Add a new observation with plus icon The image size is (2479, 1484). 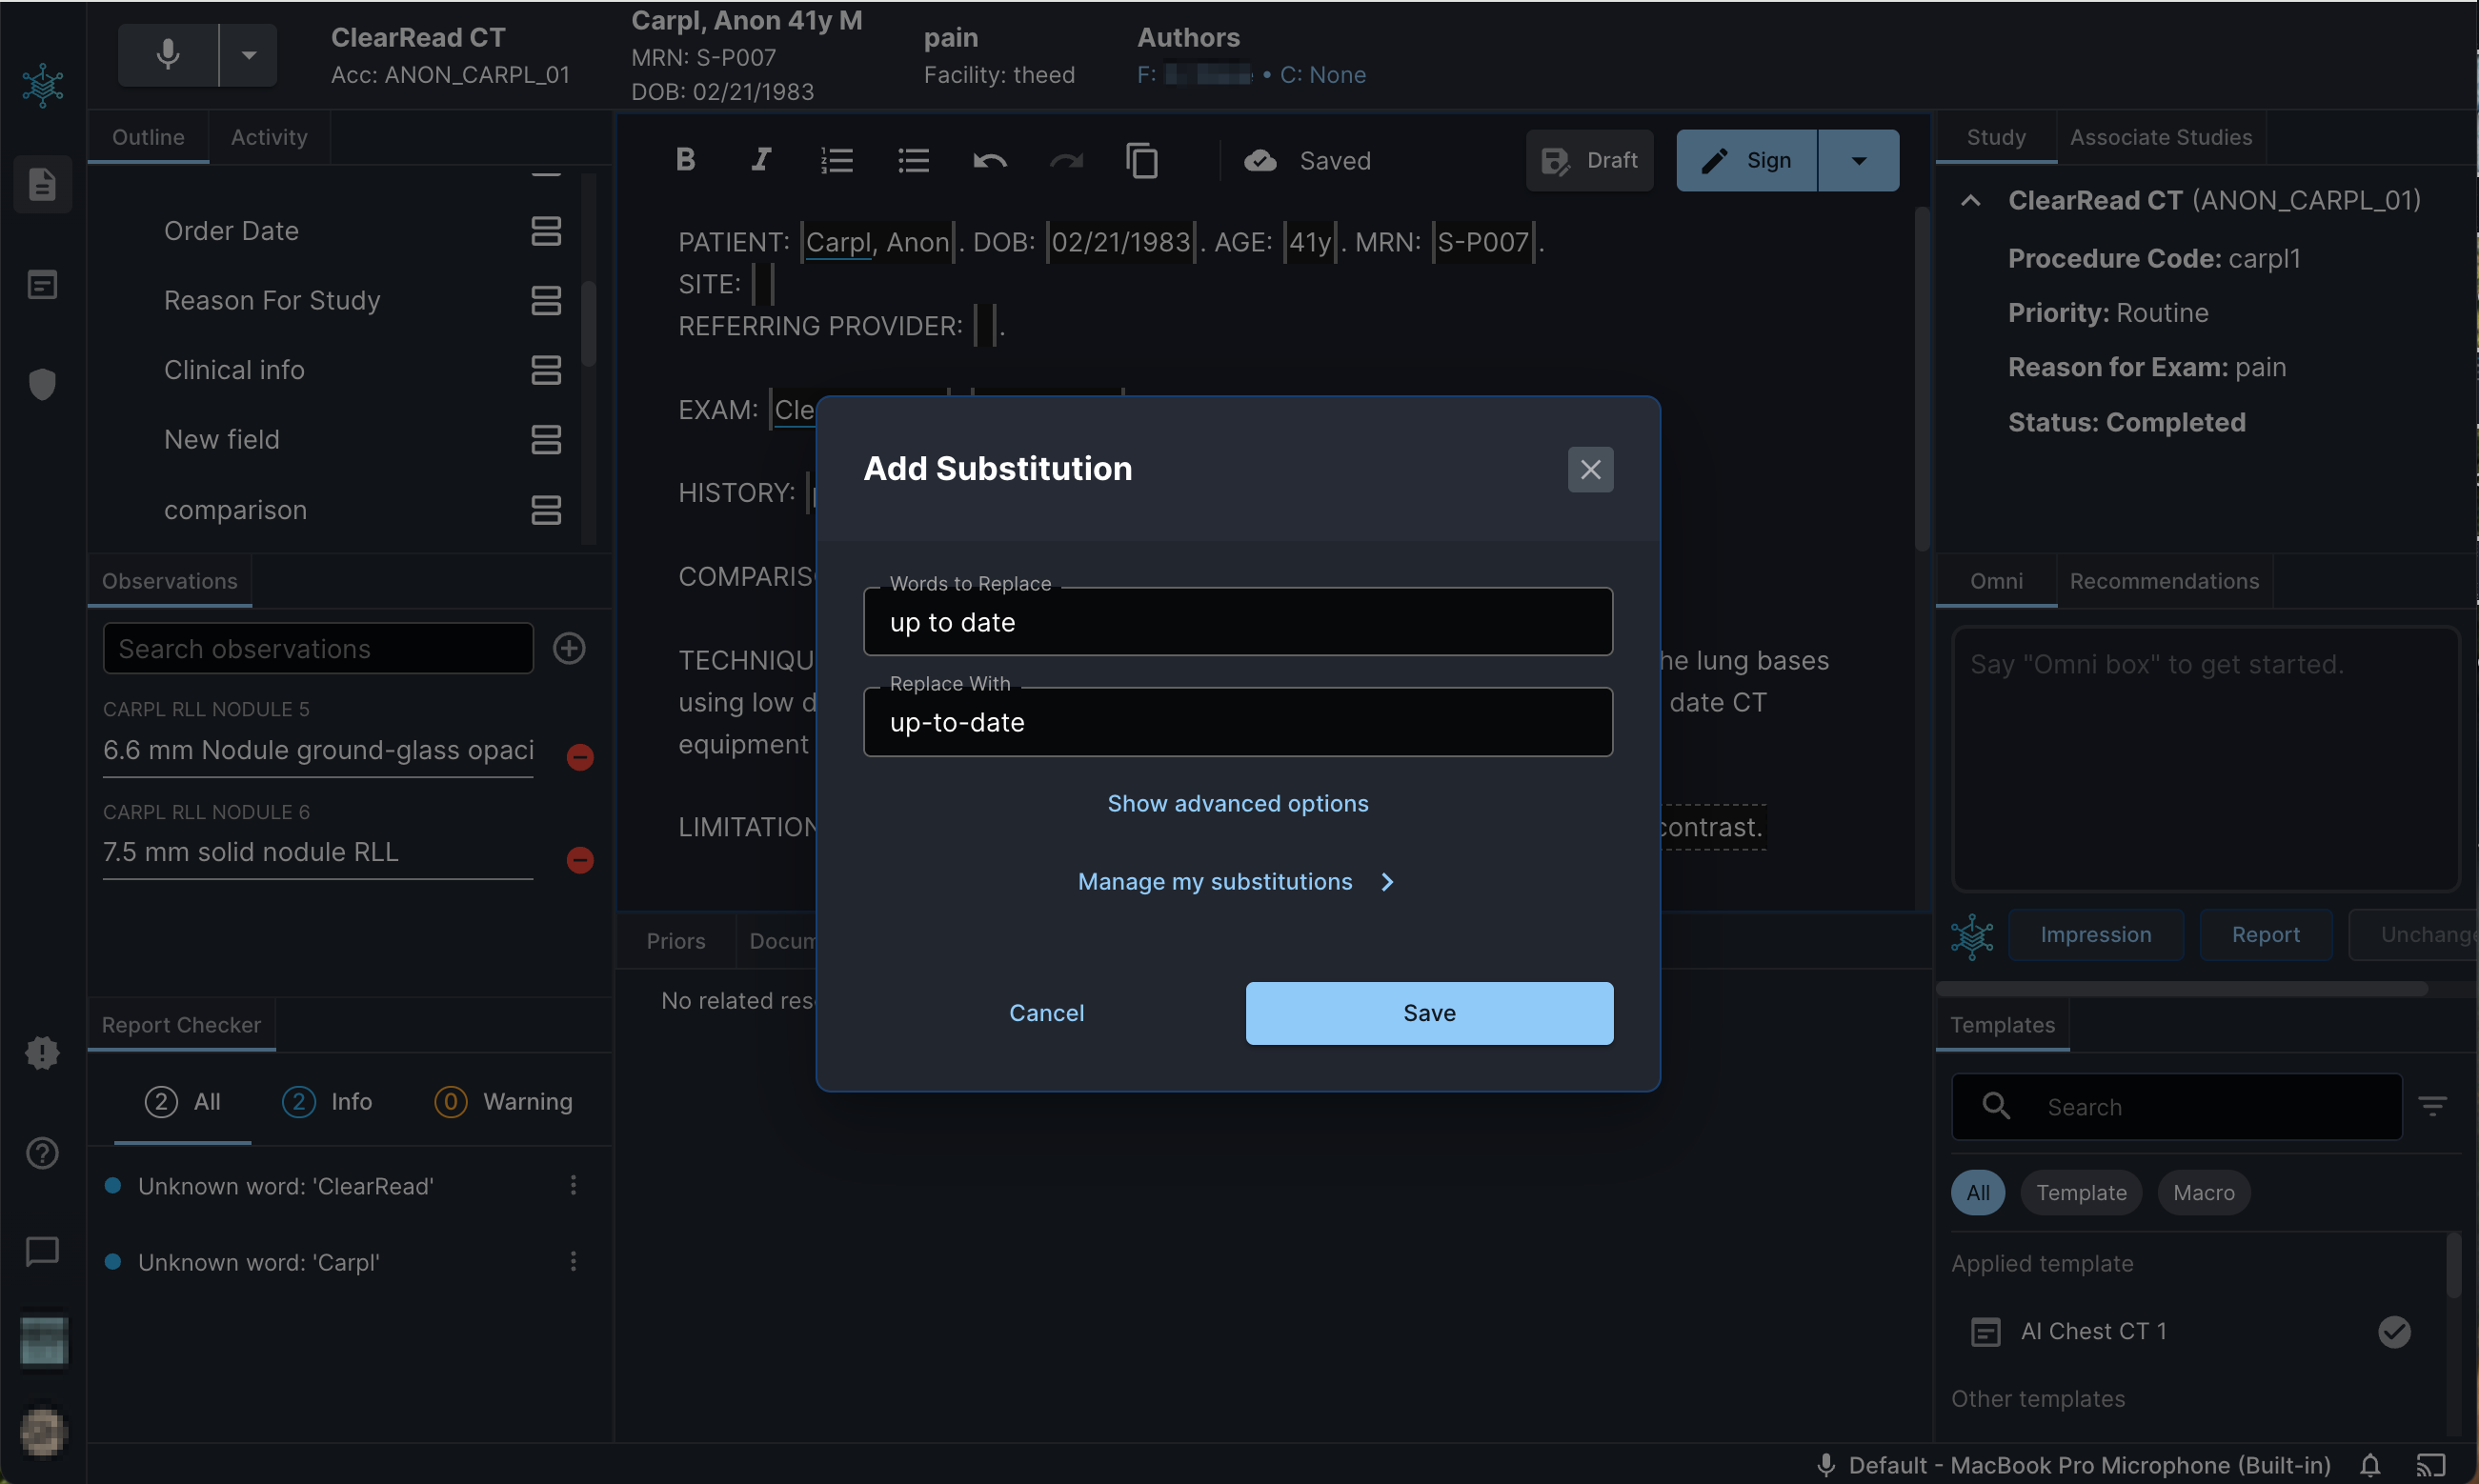(569, 648)
